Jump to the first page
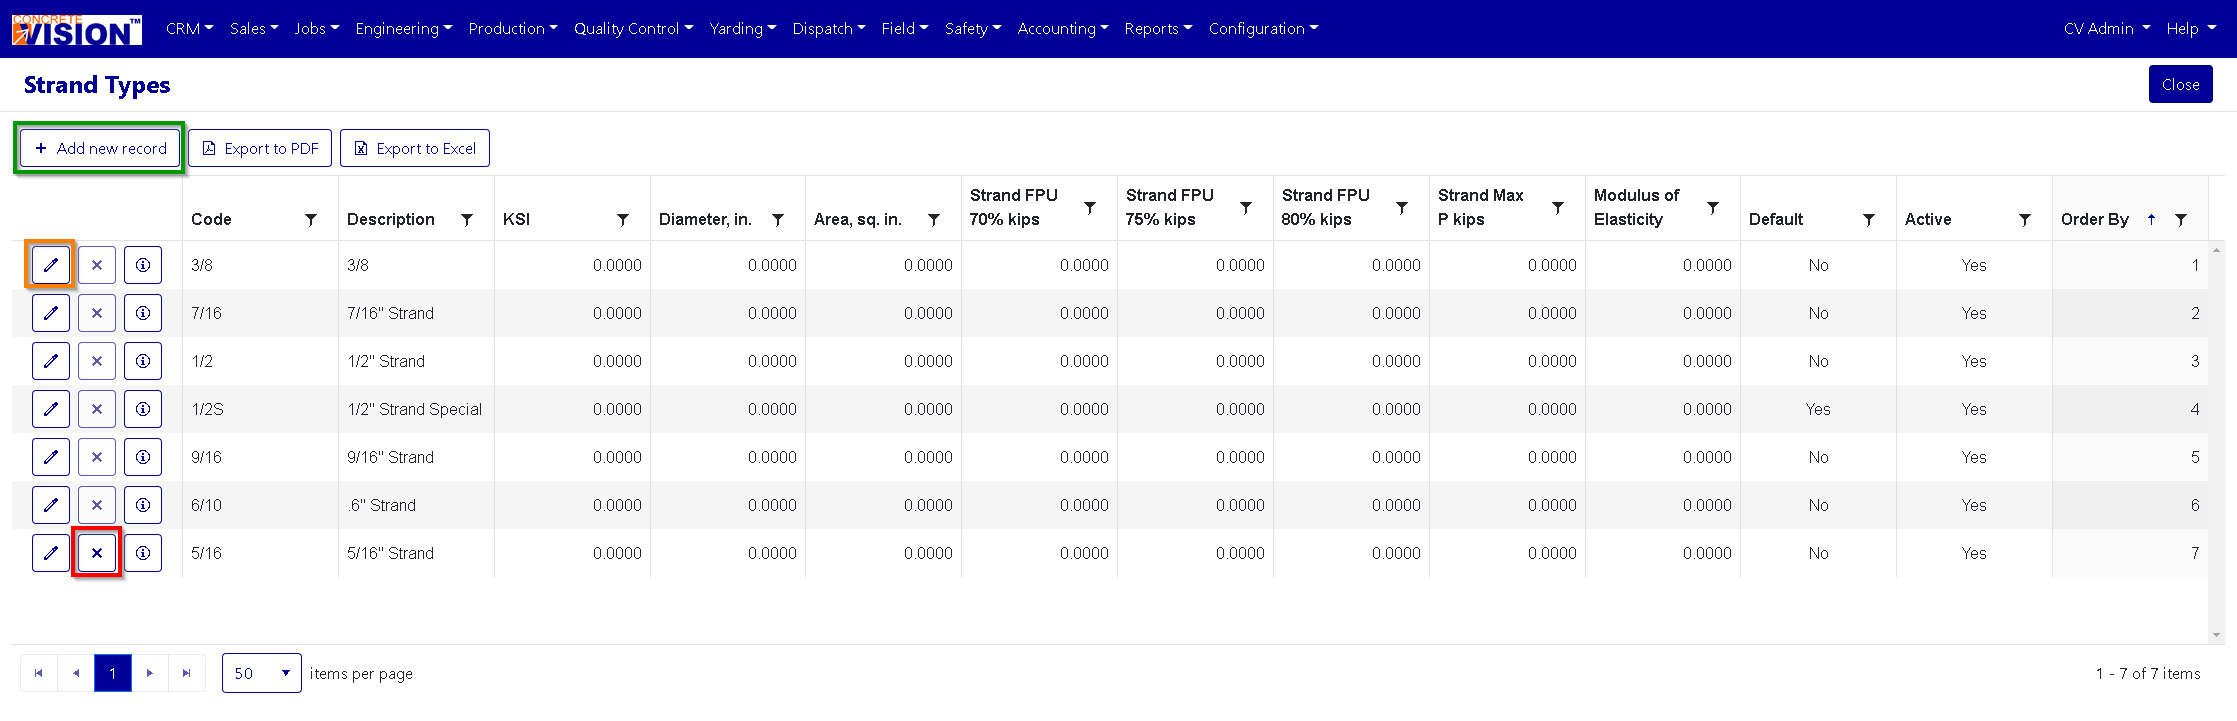The image size is (2237, 721). point(39,673)
